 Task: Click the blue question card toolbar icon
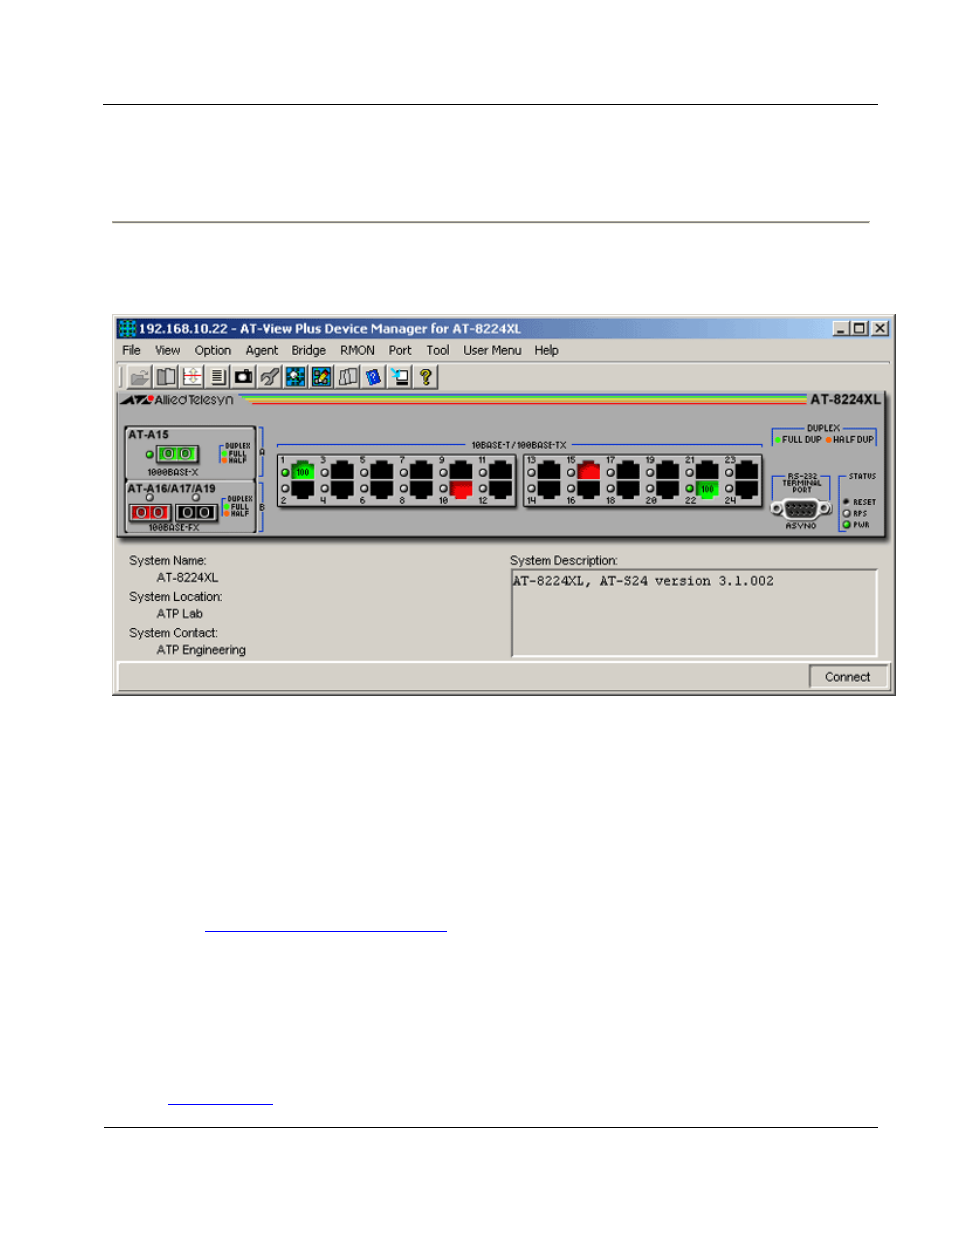(374, 377)
